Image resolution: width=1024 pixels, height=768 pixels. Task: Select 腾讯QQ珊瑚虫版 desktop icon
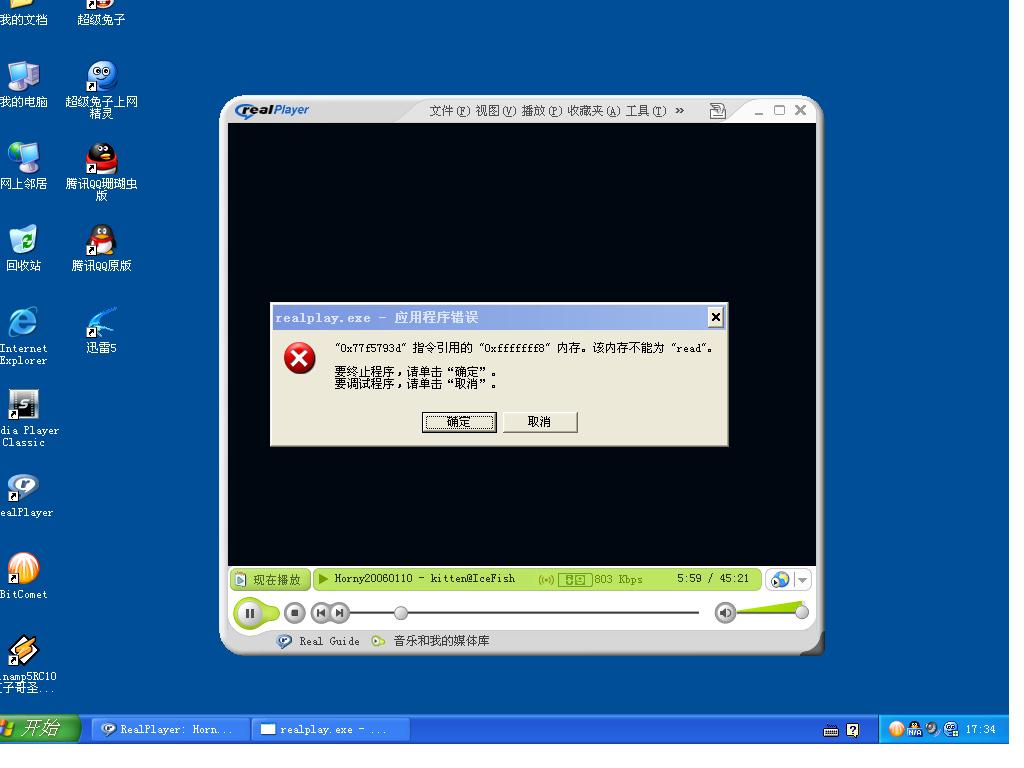tap(101, 172)
